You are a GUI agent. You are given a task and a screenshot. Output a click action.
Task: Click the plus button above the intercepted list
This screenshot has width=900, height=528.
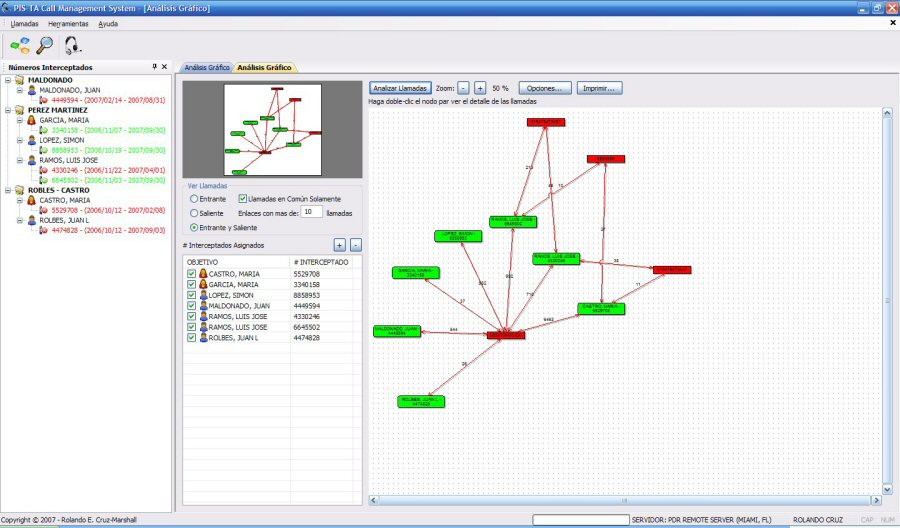[x=339, y=245]
